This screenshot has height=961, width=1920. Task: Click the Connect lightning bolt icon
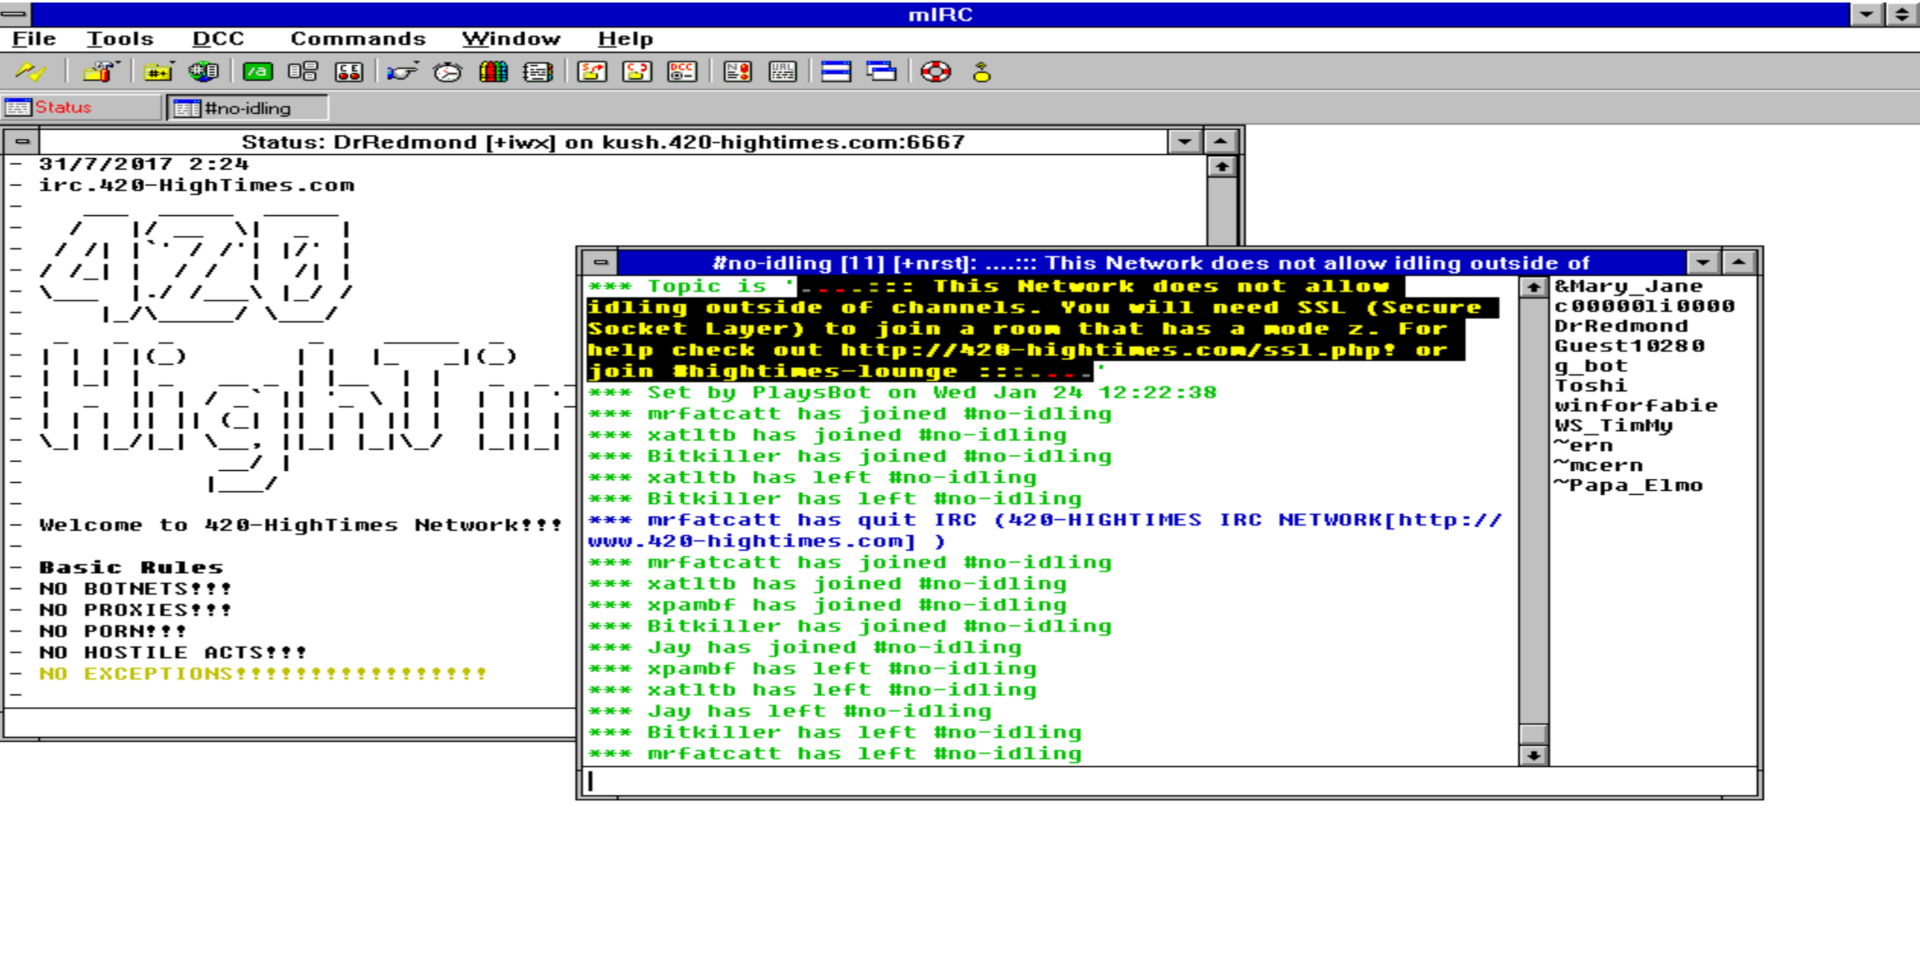[30, 72]
